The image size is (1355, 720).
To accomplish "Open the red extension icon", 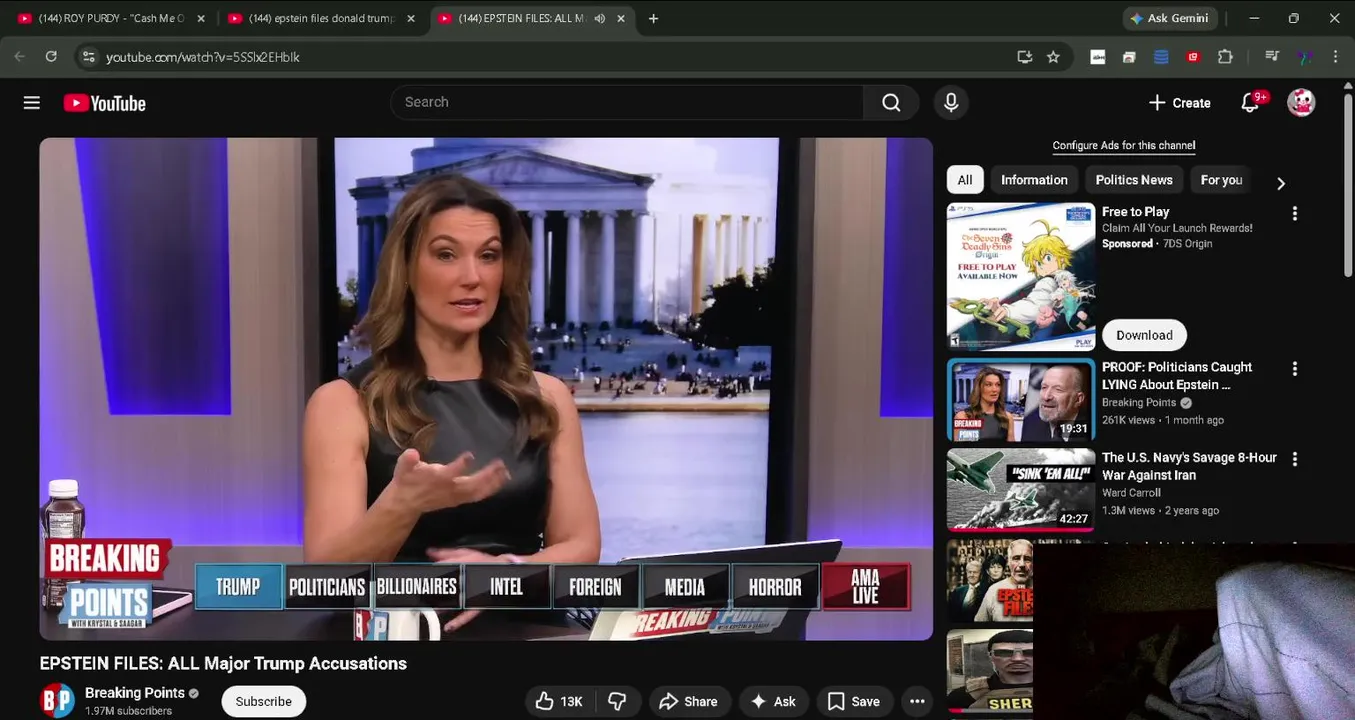I will click(1193, 57).
